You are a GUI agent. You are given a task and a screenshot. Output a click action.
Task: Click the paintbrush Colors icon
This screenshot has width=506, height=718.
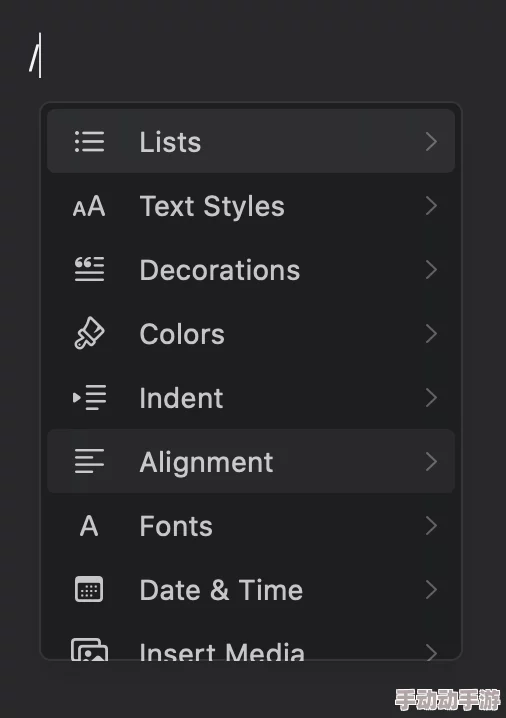89,333
